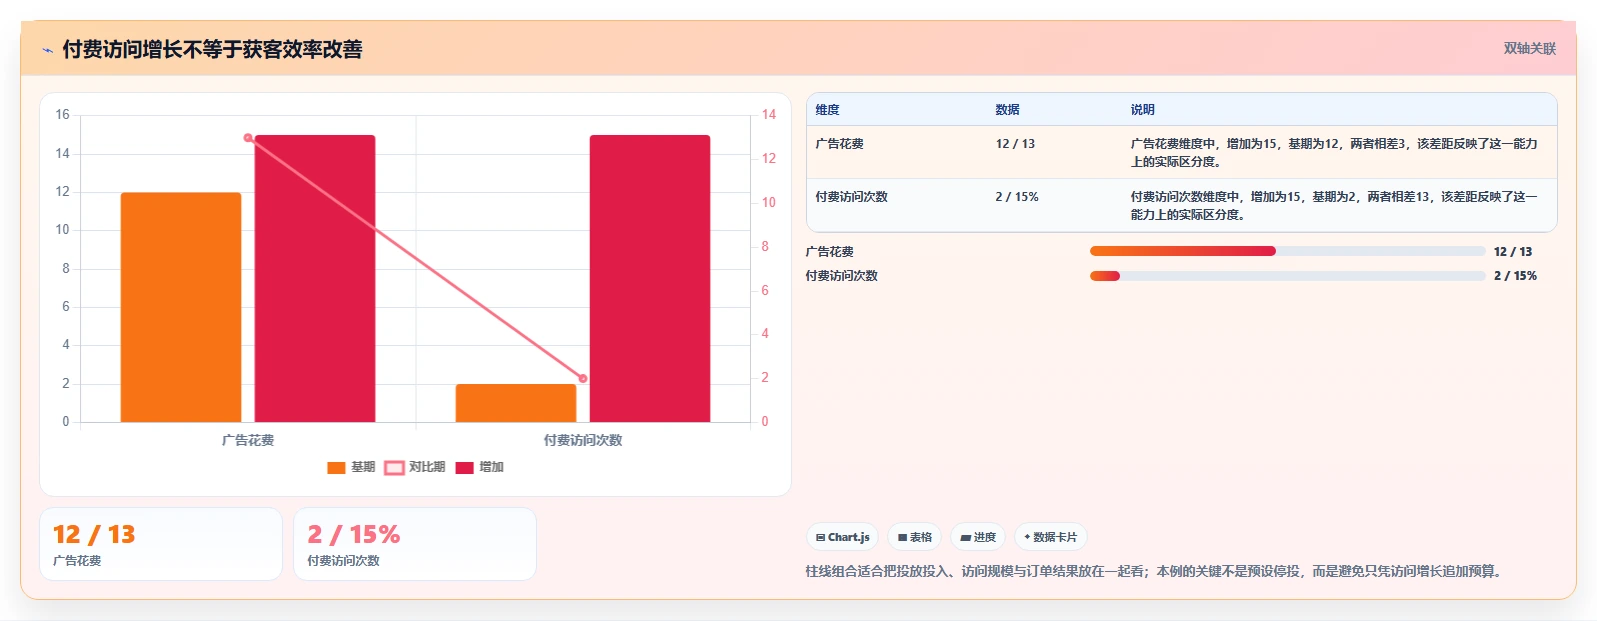Click the footer note starting with 柱线组合适合

pyautogui.click(x=1156, y=572)
